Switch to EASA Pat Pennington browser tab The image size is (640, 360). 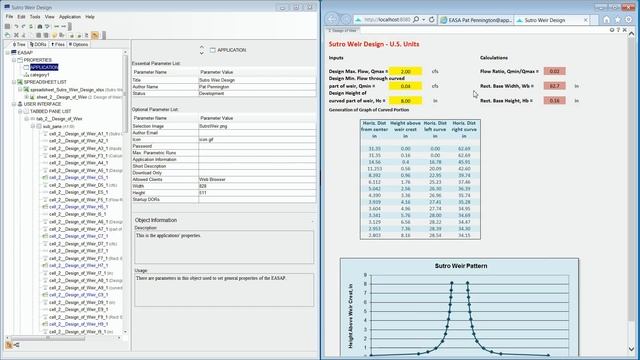click(476, 20)
